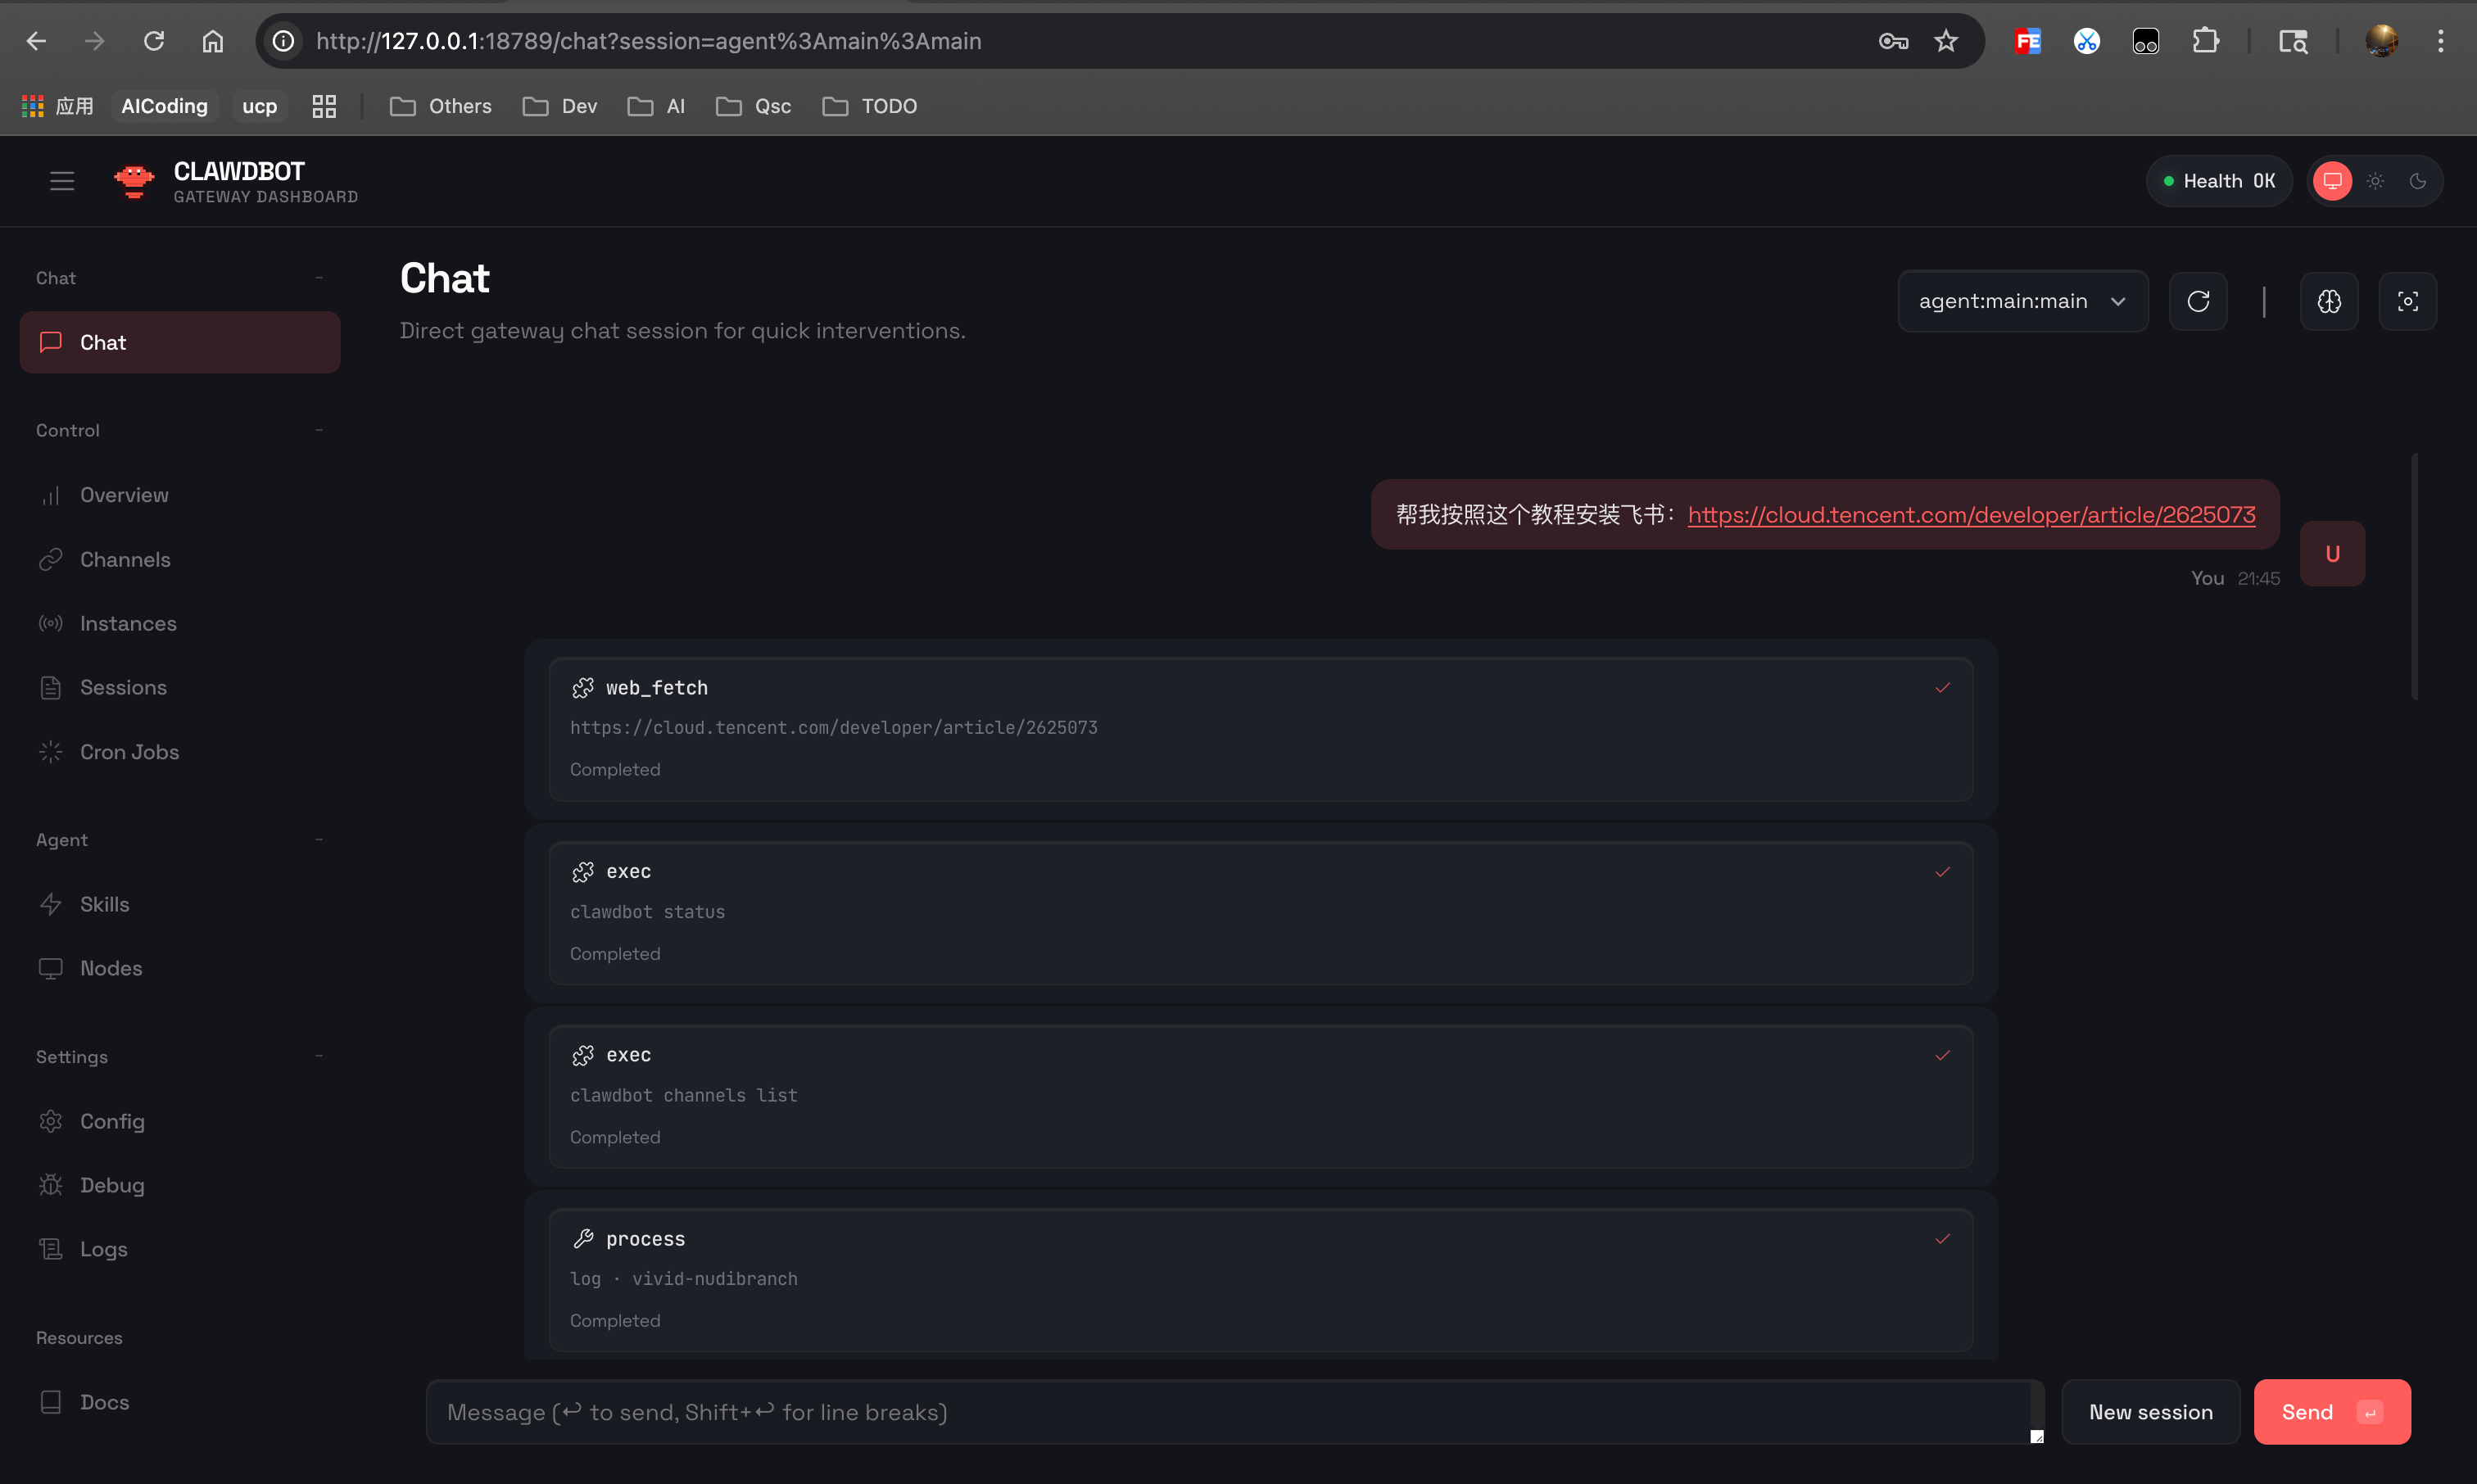Focus the Message input field
2477x1484 pixels.
(1234, 1412)
